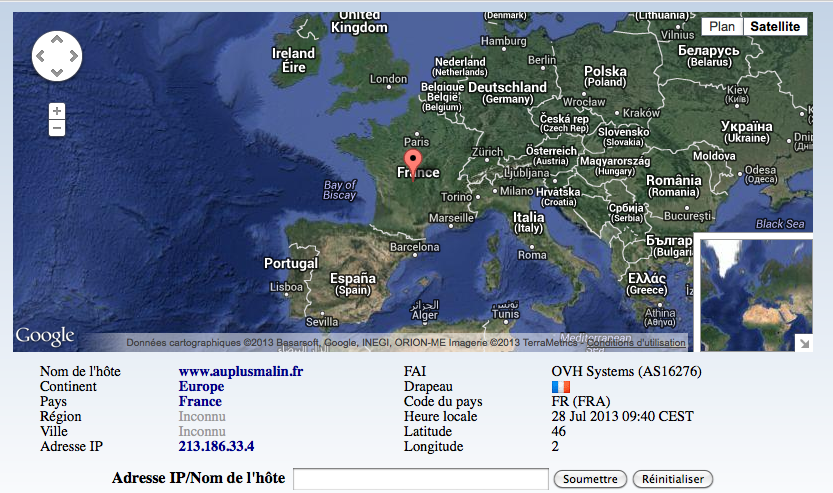Focus the Adresse IP/Nom de l'hôte field
The image size is (833, 493).
point(421,479)
